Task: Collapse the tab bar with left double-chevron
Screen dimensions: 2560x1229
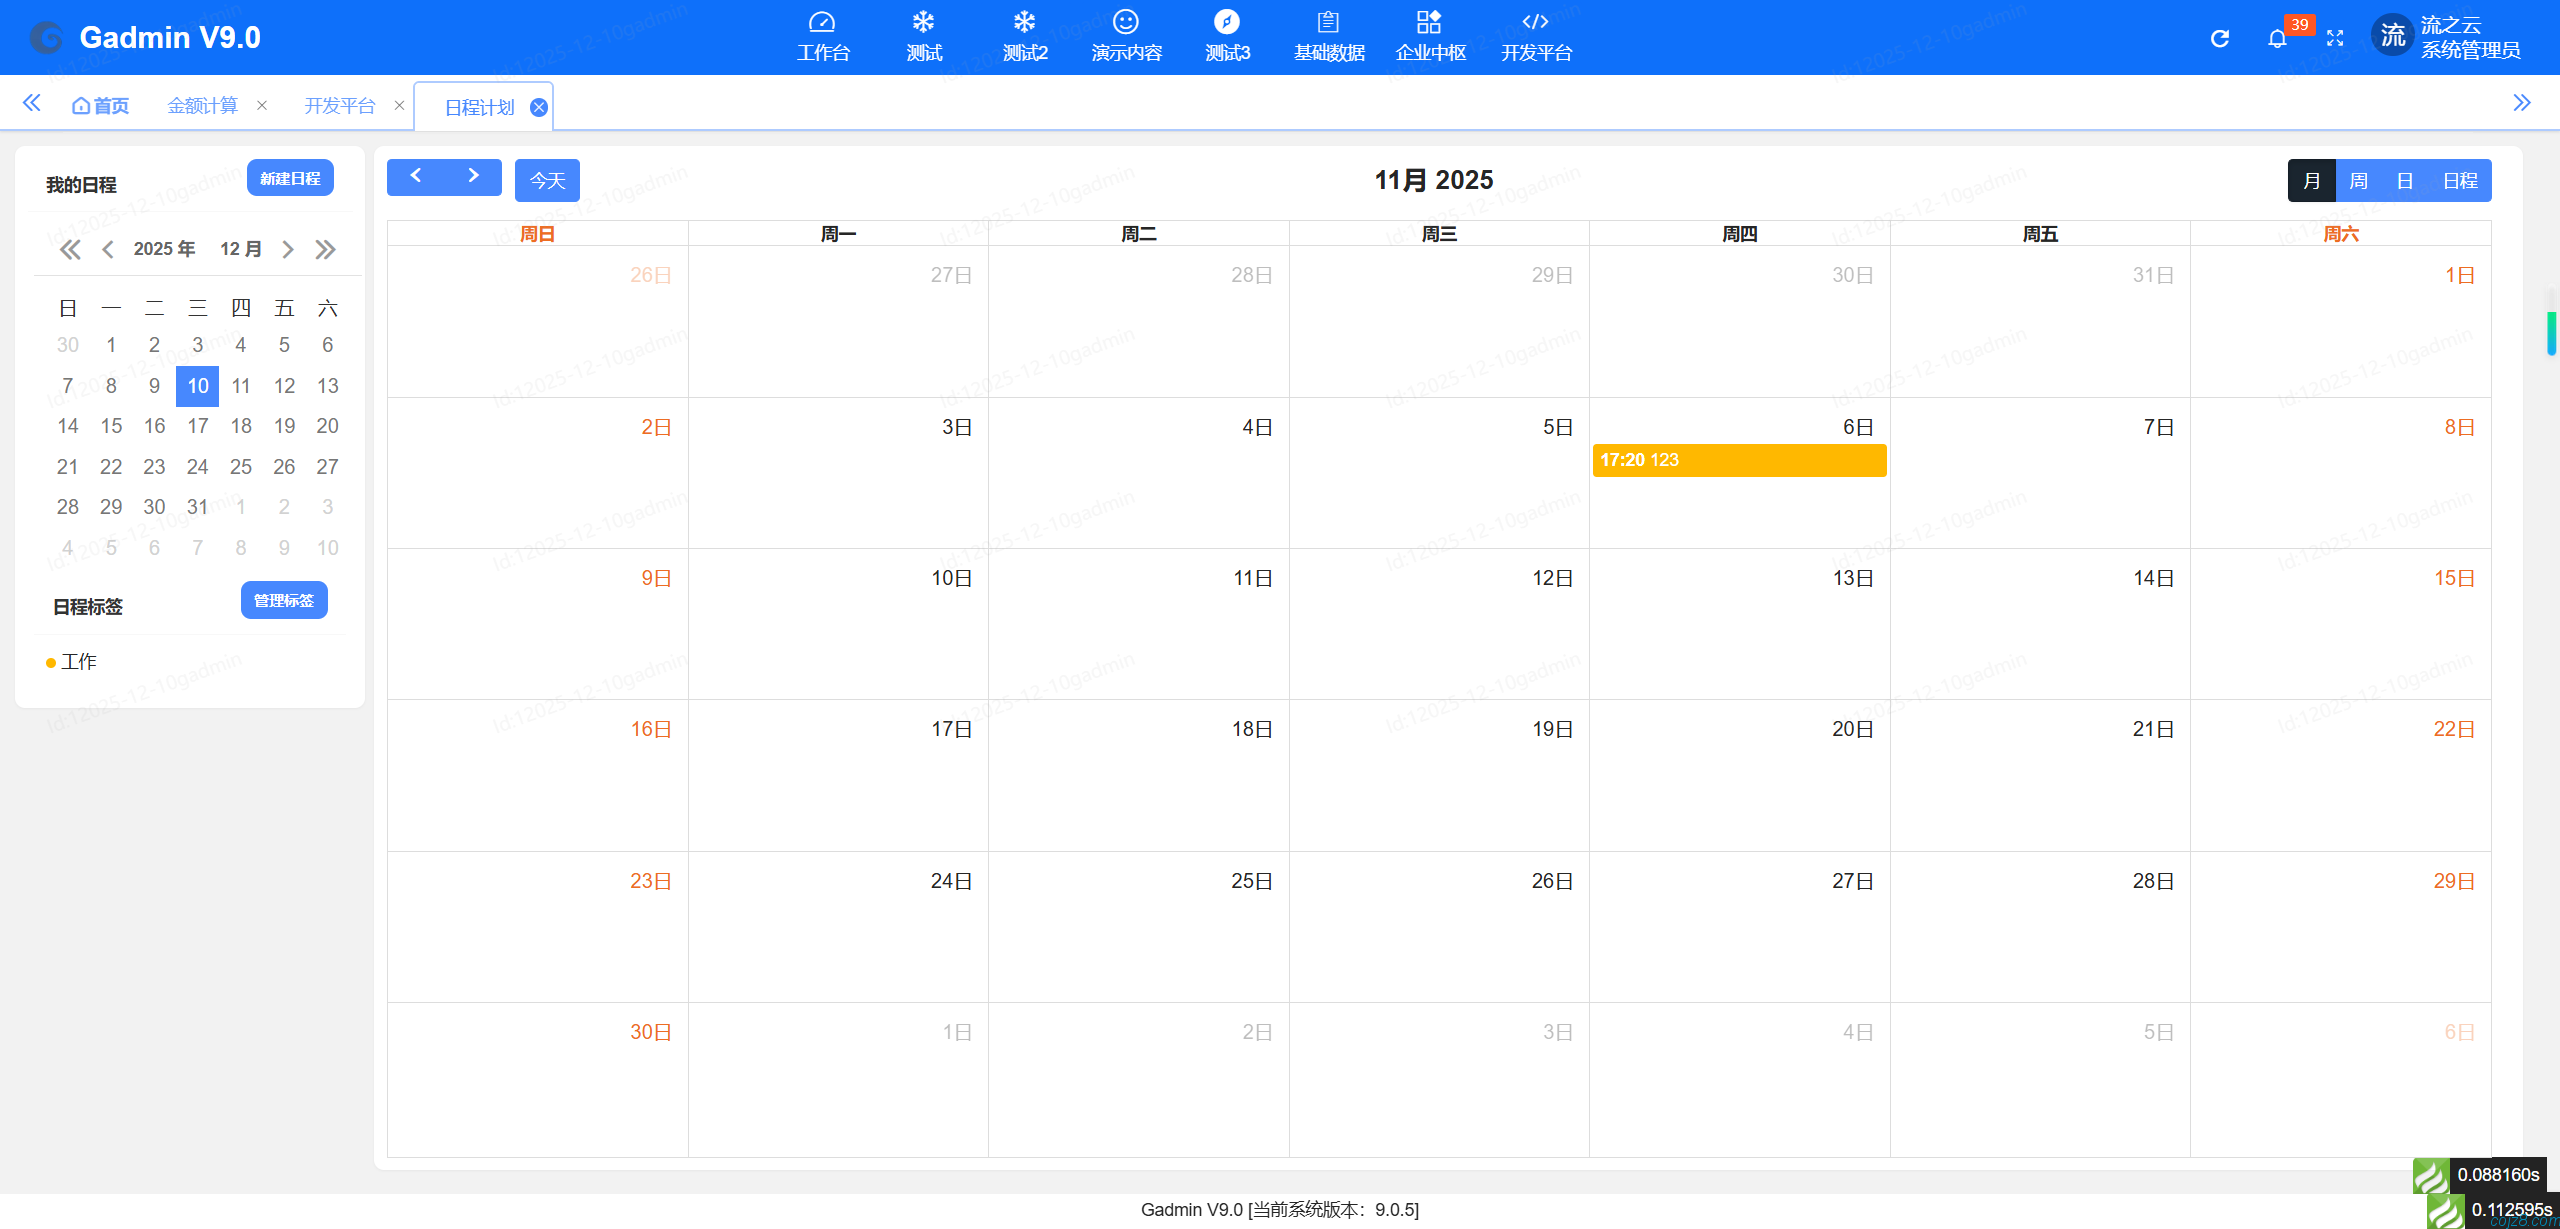Action: coord(31,102)
